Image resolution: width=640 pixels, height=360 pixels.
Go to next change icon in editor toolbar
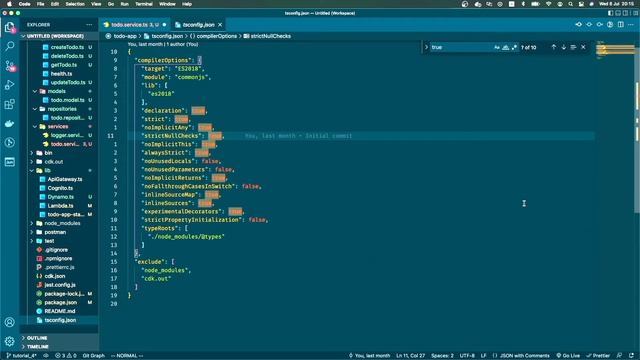pos(600,24)
